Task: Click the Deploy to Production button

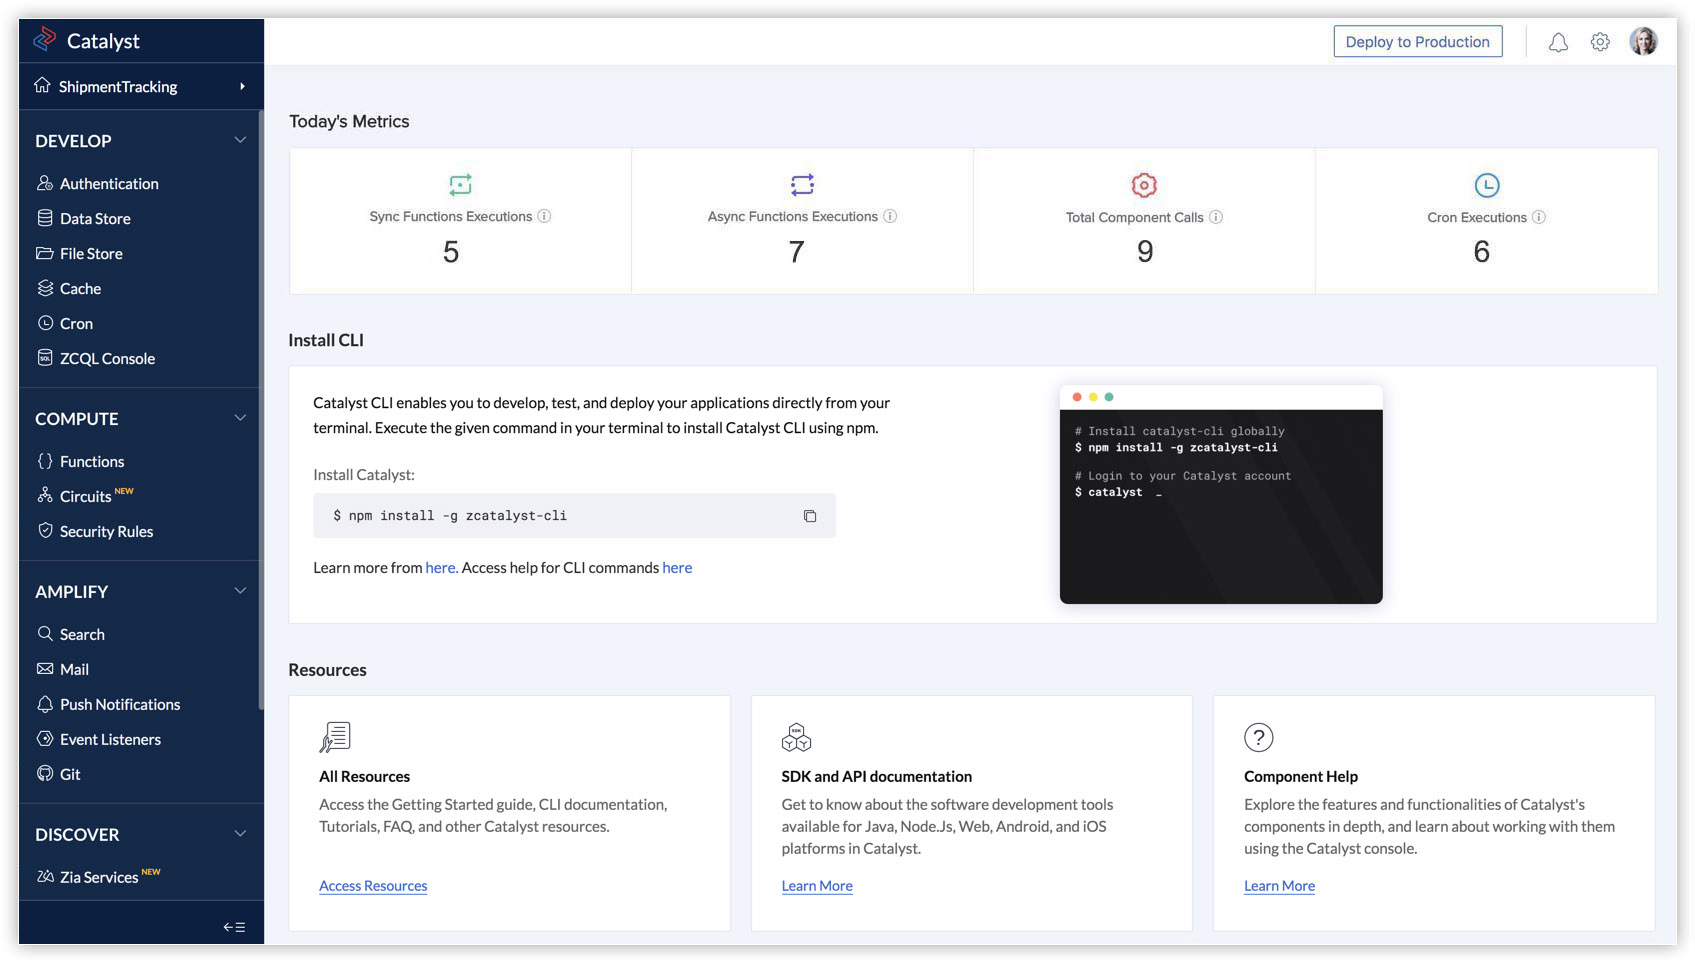Action: coord(1417,42)
